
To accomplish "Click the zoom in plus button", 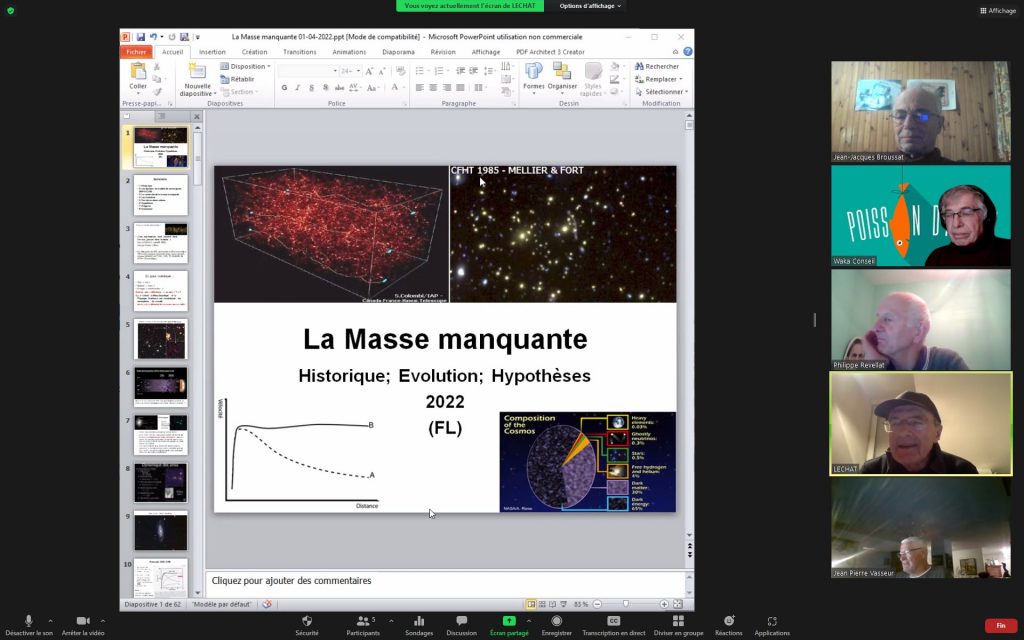I will (664, 605).
